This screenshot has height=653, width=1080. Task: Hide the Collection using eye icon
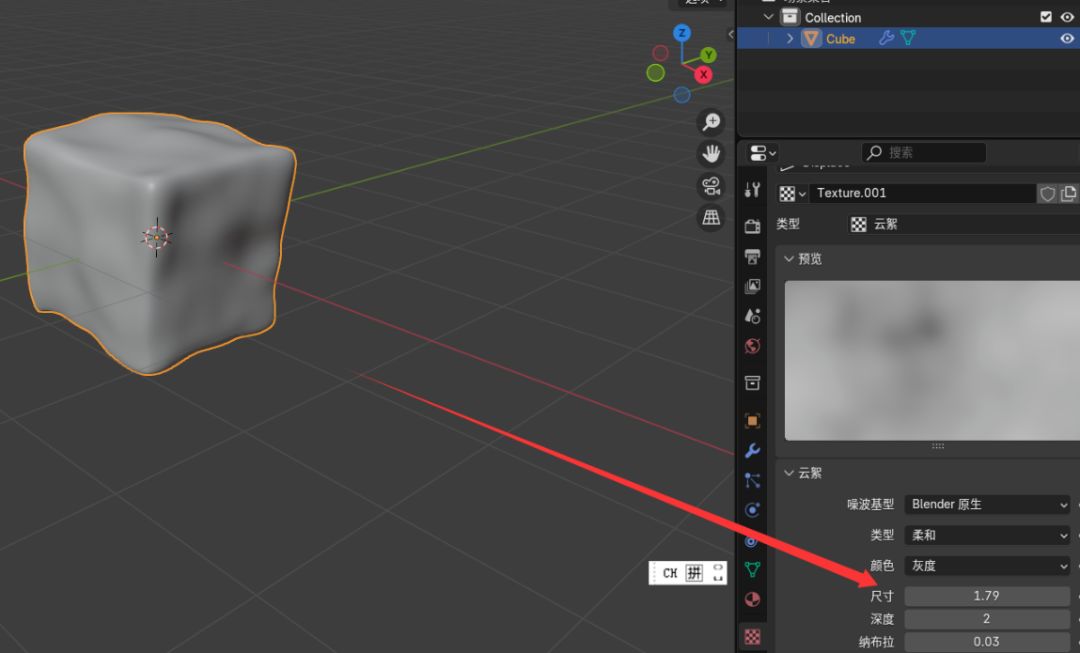(x=1067, y=17)
